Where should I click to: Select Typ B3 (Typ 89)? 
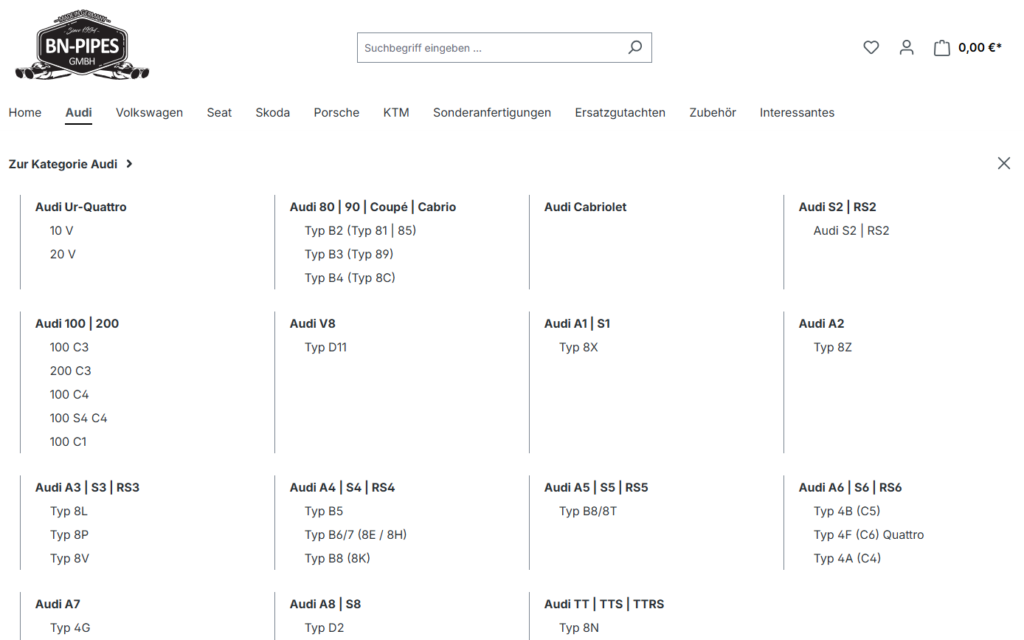349,254
